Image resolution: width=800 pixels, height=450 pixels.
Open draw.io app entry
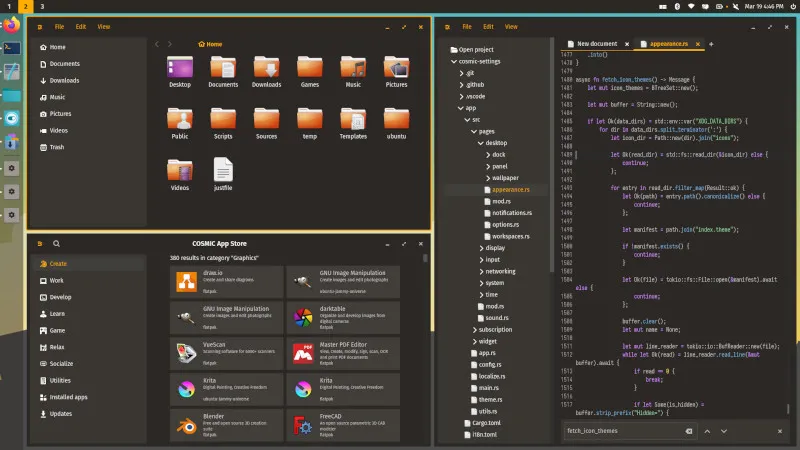(x=227, y=282)
